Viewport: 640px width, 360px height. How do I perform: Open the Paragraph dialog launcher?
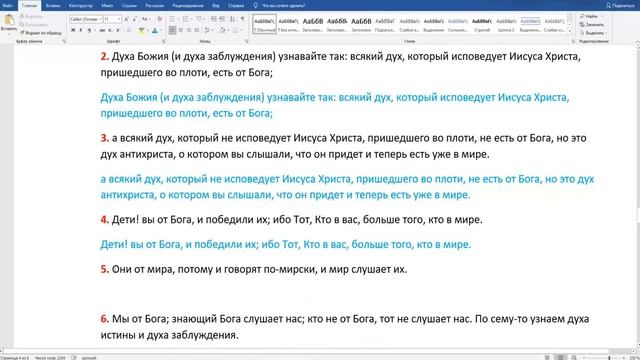247,41
